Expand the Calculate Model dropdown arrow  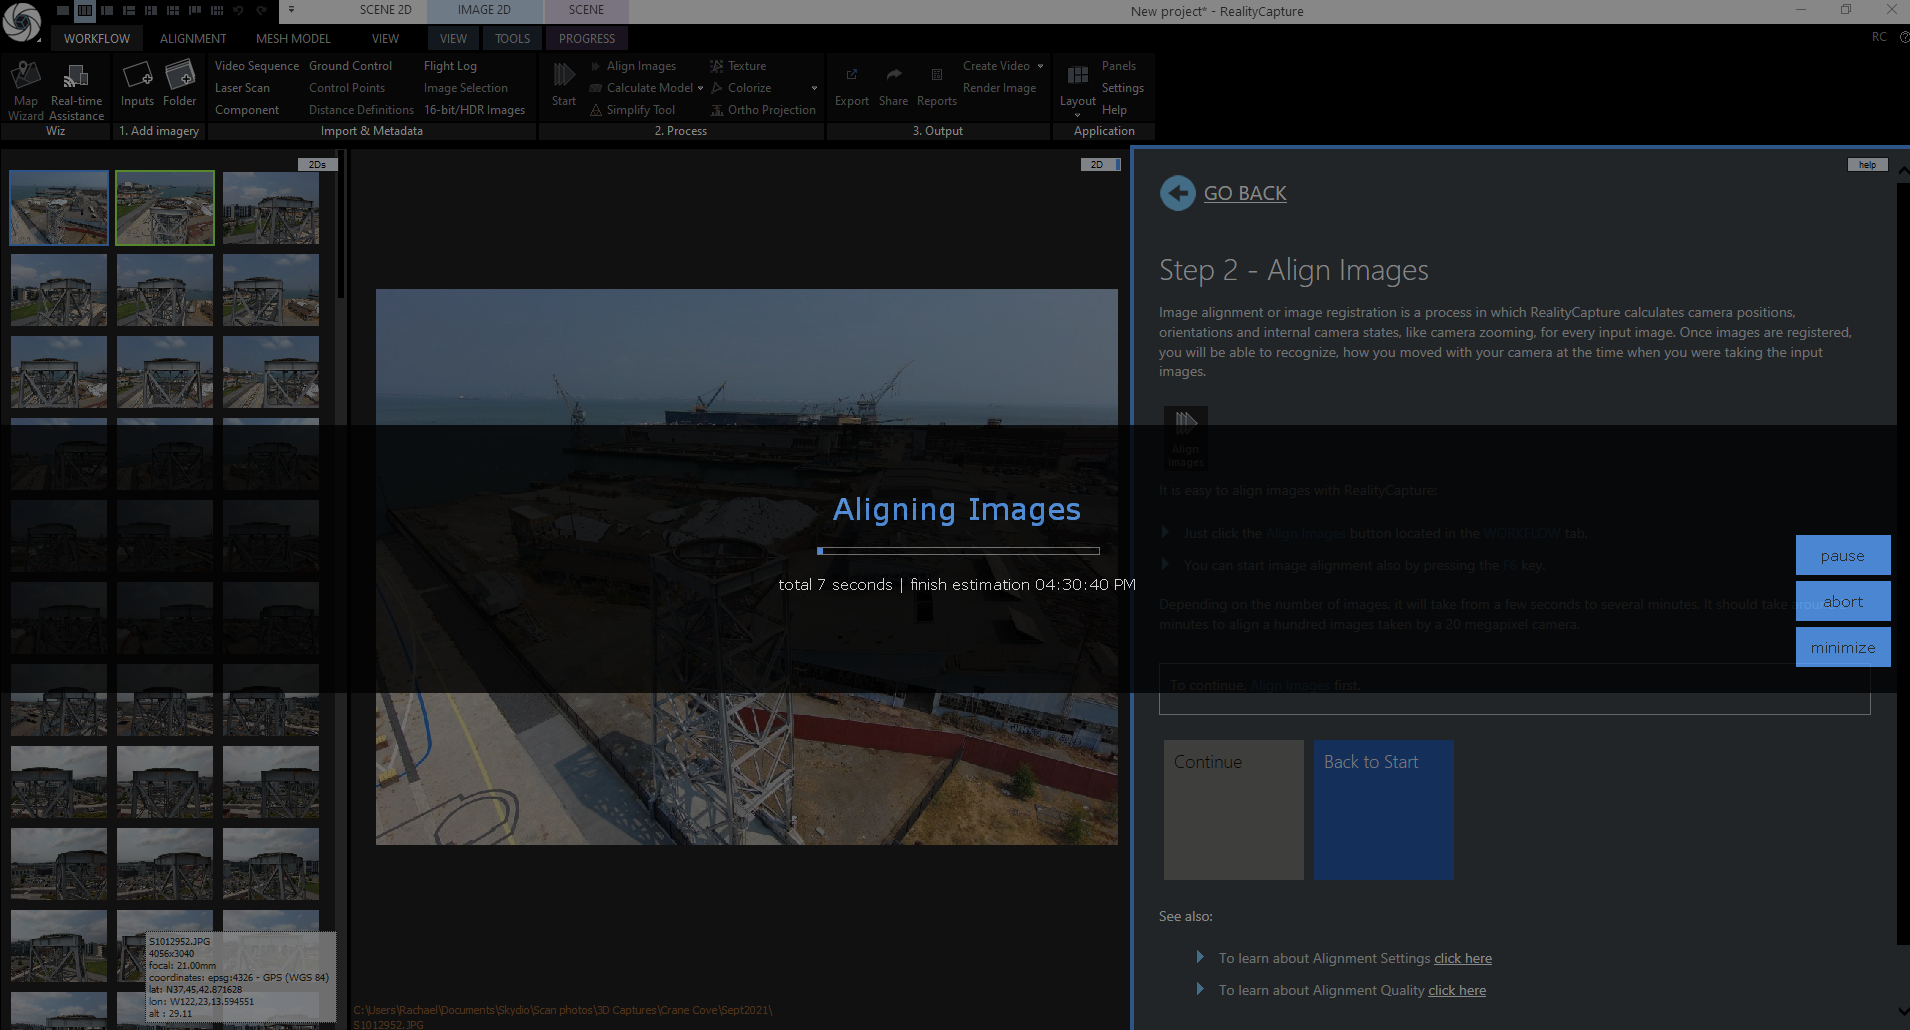pos(700,88)
